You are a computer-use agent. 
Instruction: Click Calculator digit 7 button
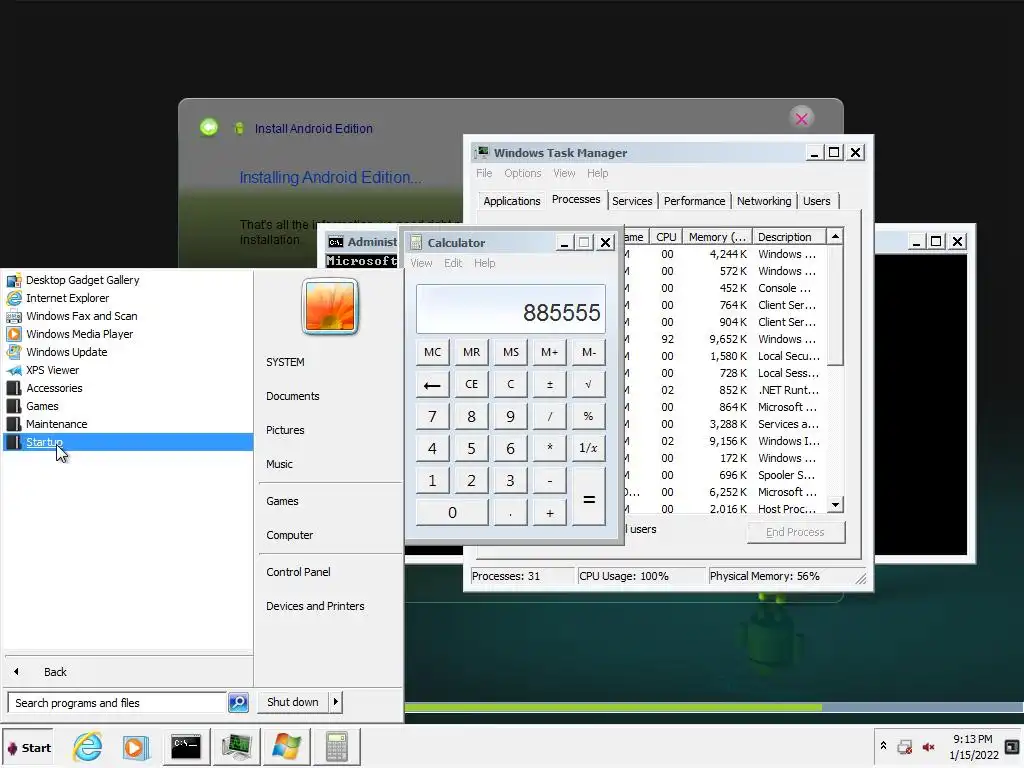point(432,416)
